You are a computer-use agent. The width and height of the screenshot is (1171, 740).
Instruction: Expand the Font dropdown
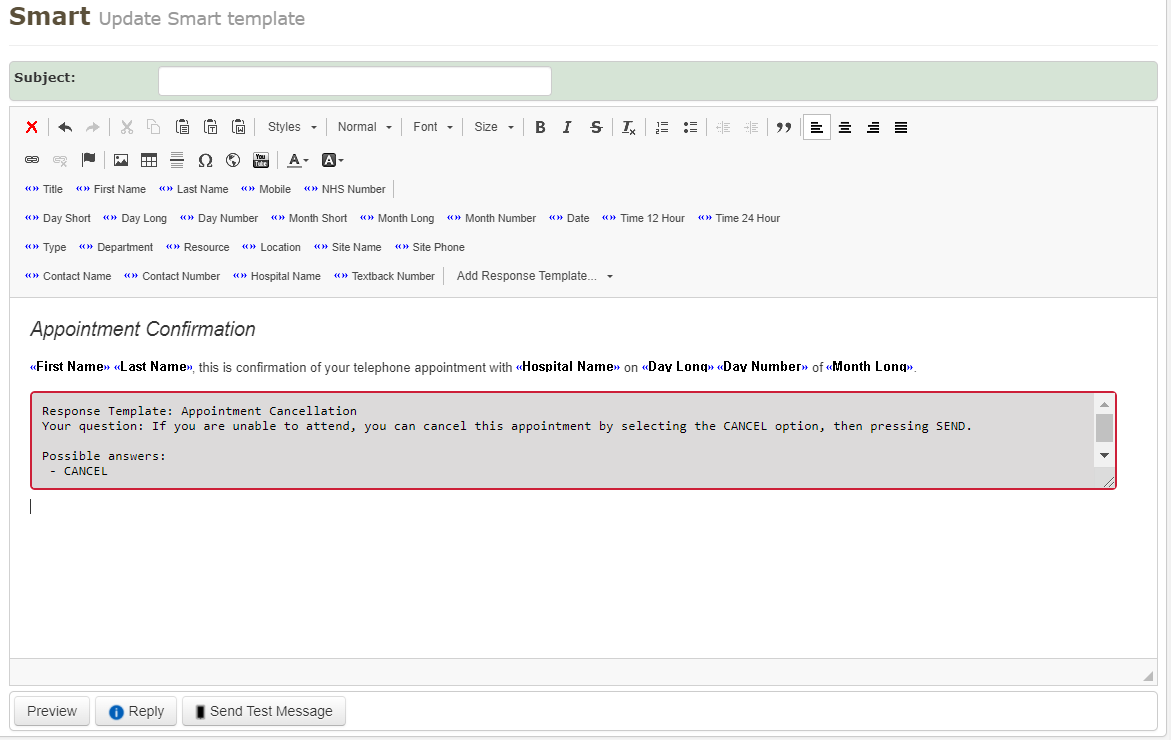click(x=433, y=127)
